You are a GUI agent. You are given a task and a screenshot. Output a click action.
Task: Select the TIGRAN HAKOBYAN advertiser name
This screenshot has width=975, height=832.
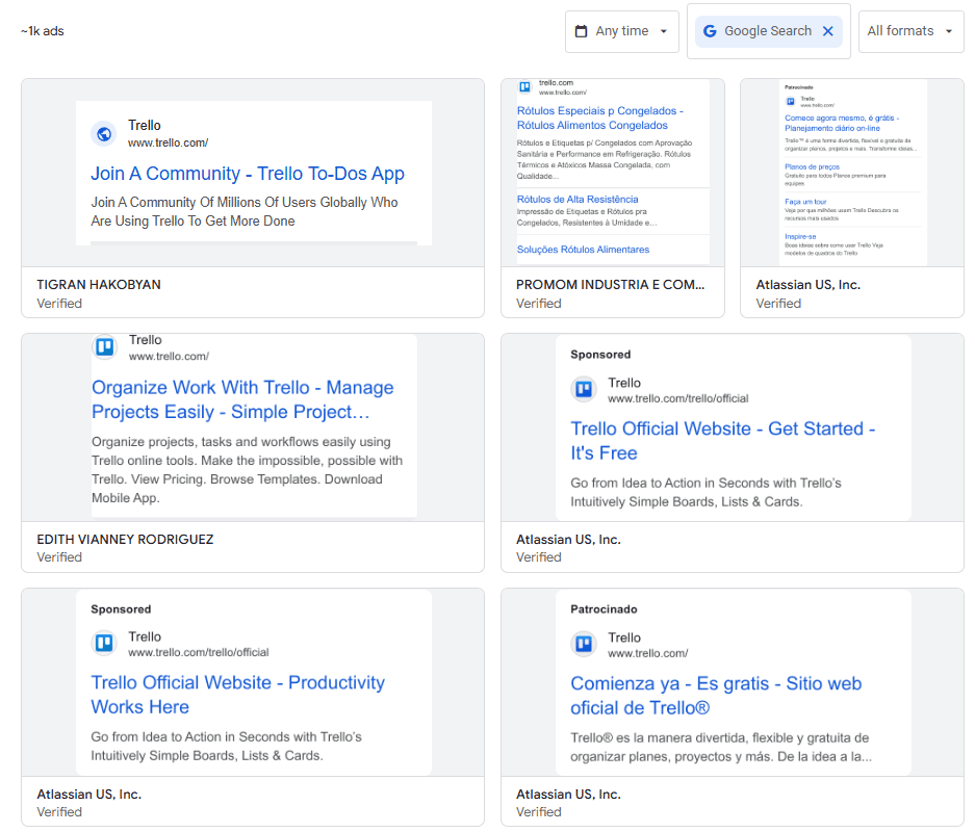pyautogui.click(x=99, y=285)
